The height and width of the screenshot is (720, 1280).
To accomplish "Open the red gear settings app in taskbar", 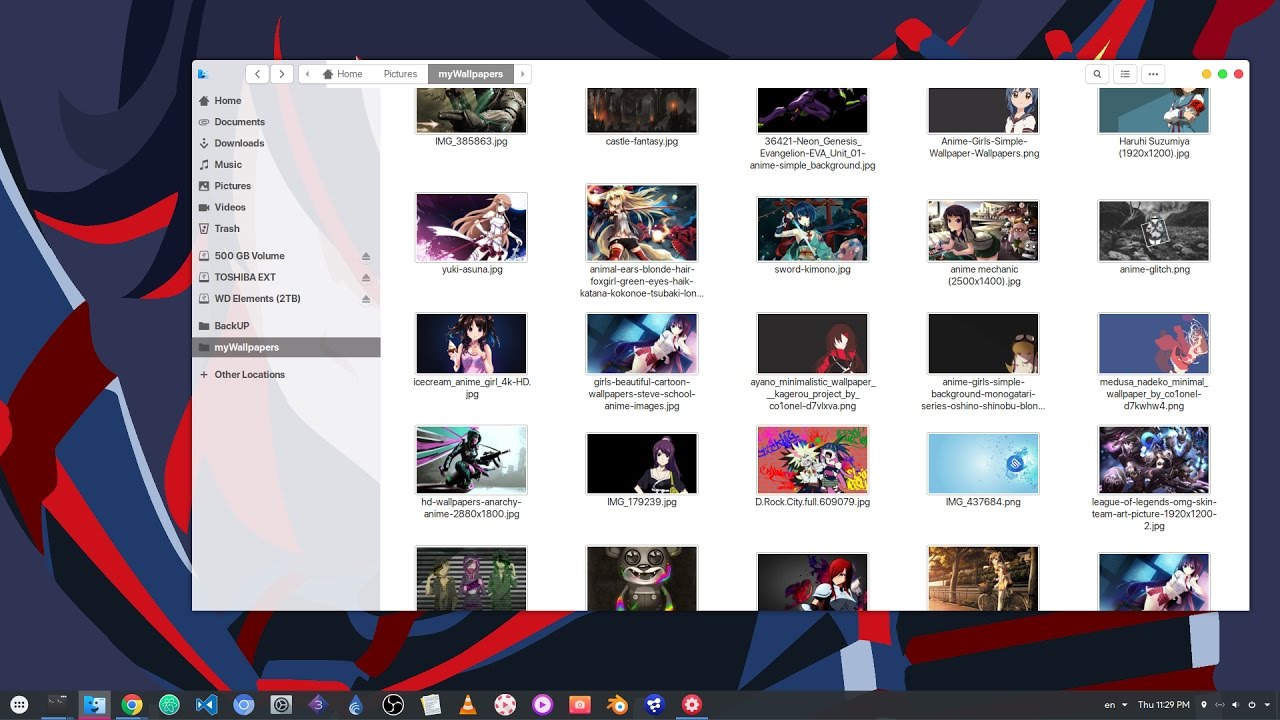I will tap(691, 705).
